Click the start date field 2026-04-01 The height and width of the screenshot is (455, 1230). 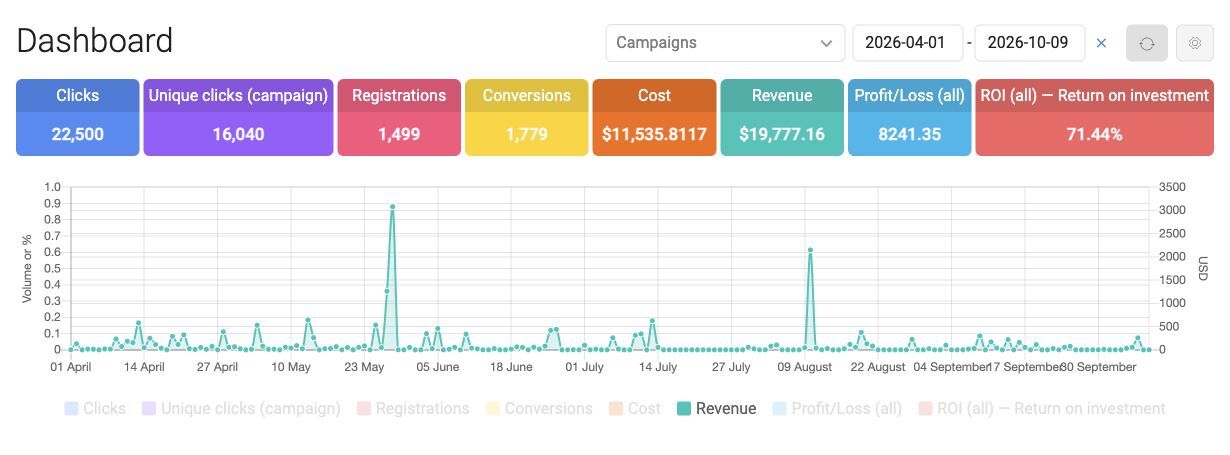907,43
